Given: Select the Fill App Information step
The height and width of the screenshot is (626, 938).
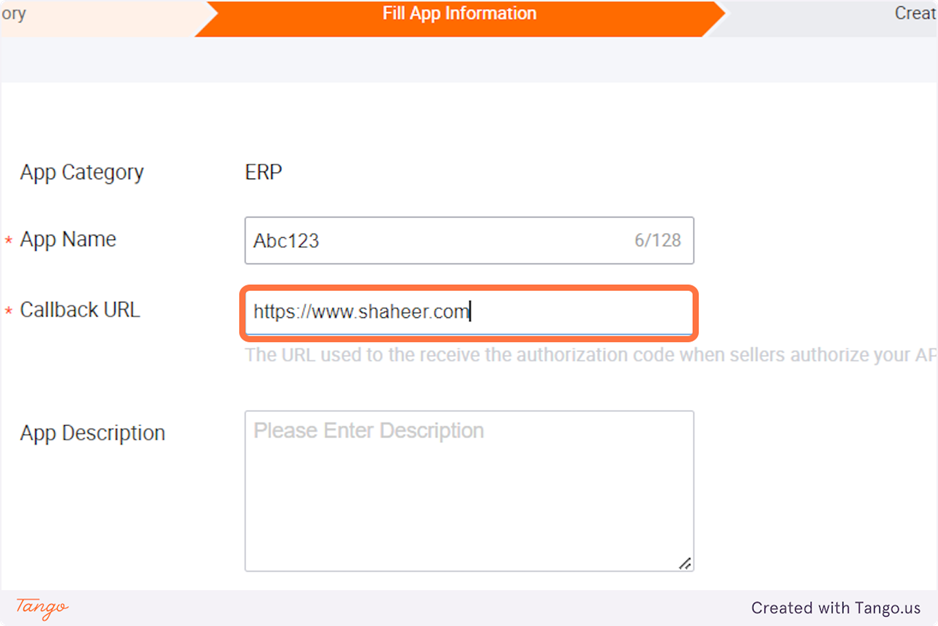Looking at the screenshot, I should 459,14.
